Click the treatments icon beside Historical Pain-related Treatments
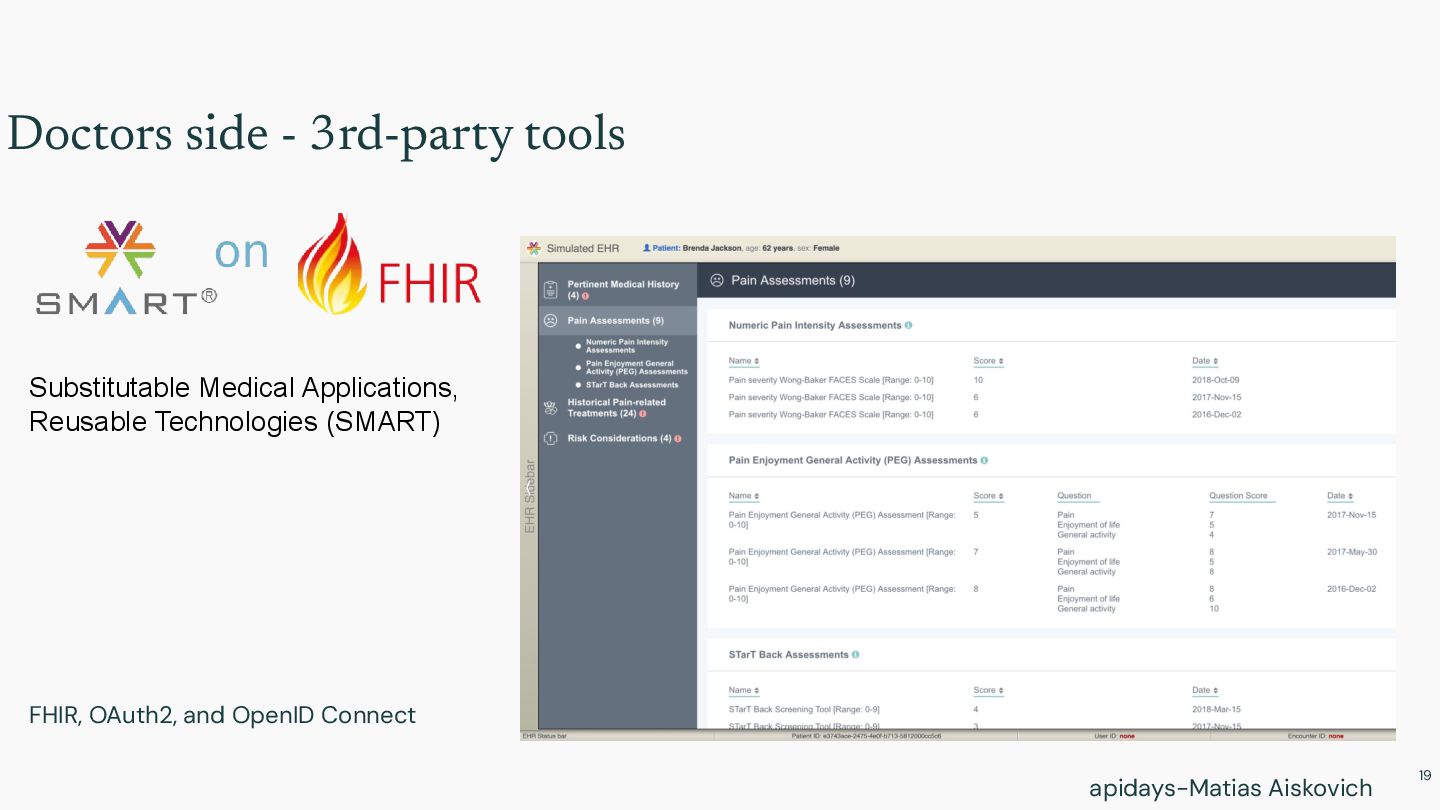1440x810 pixels. (550, 407)
